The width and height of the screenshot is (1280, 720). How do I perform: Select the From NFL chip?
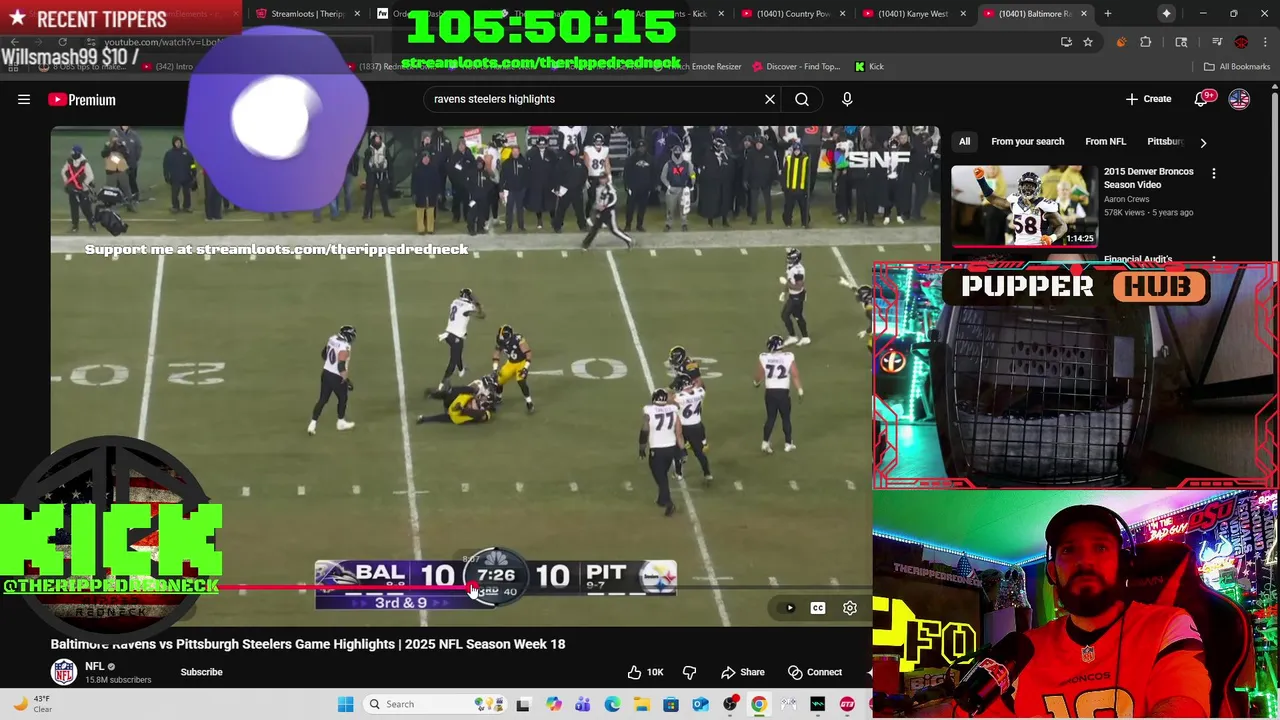point(1105,142)
